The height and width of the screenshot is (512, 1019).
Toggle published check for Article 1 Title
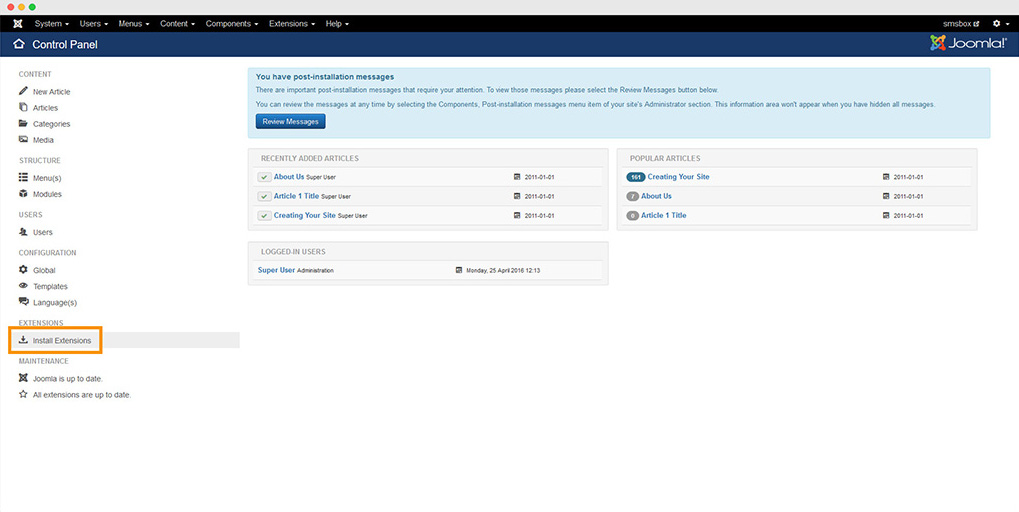[264, 196]
